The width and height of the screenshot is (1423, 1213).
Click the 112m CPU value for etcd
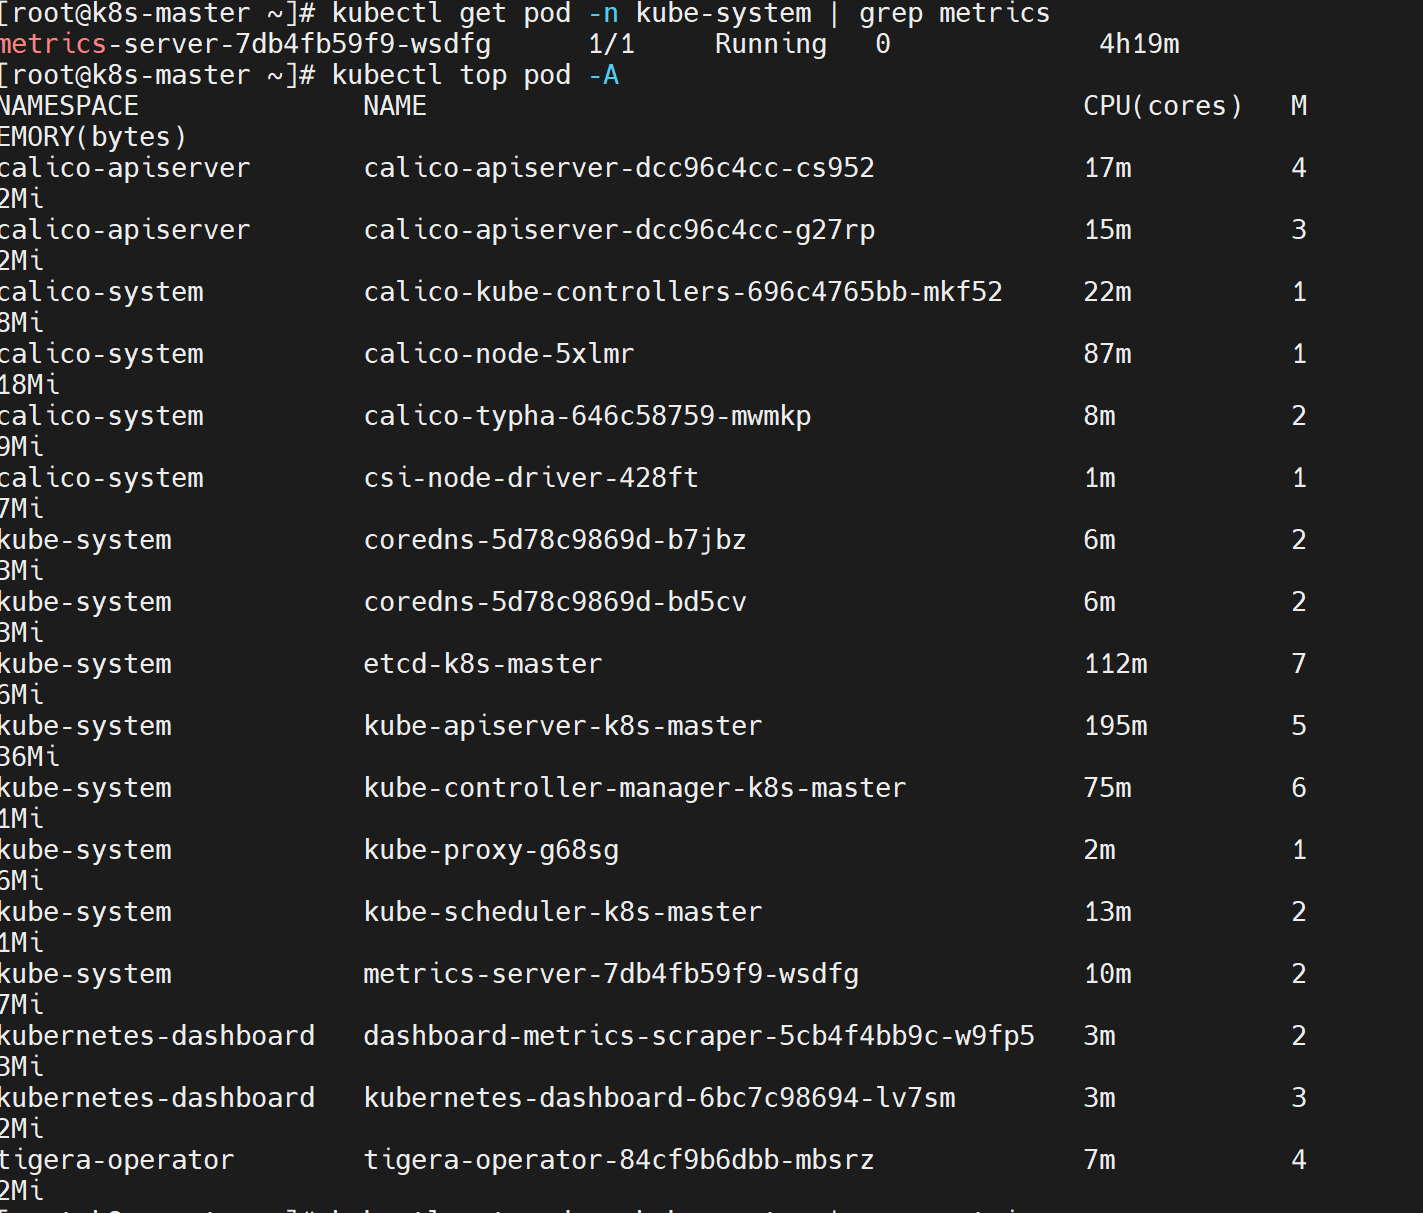click(x=1115, y=664)
